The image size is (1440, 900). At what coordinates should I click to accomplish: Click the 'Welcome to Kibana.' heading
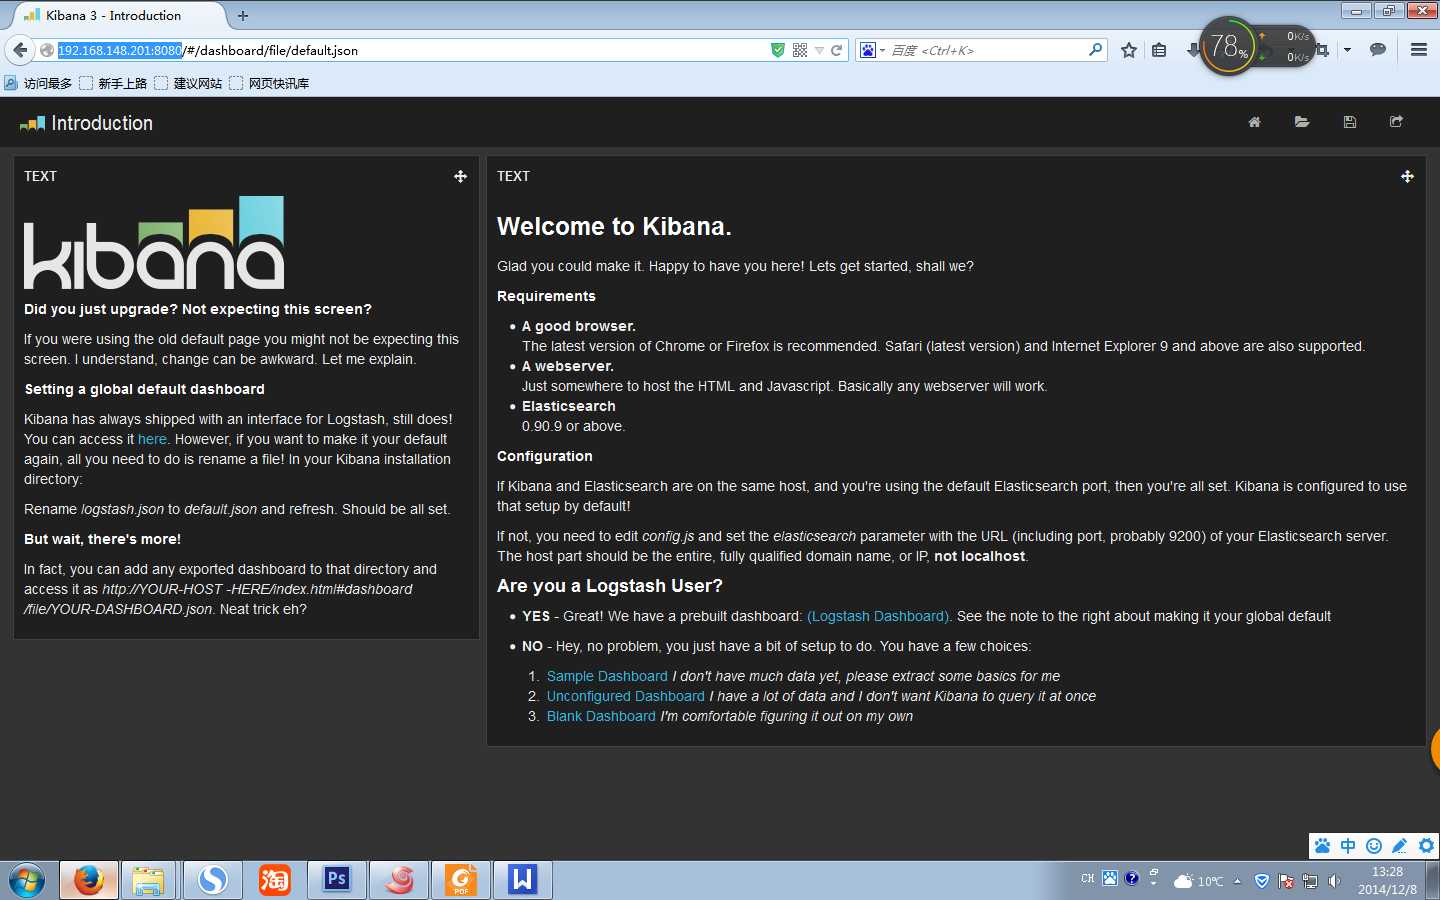pyautogui.click(x=614, y=227)
